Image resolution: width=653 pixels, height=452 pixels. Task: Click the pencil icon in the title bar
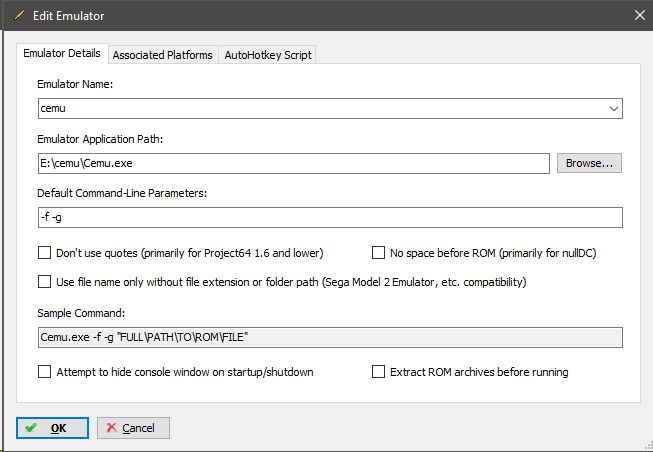pos(19,15)
